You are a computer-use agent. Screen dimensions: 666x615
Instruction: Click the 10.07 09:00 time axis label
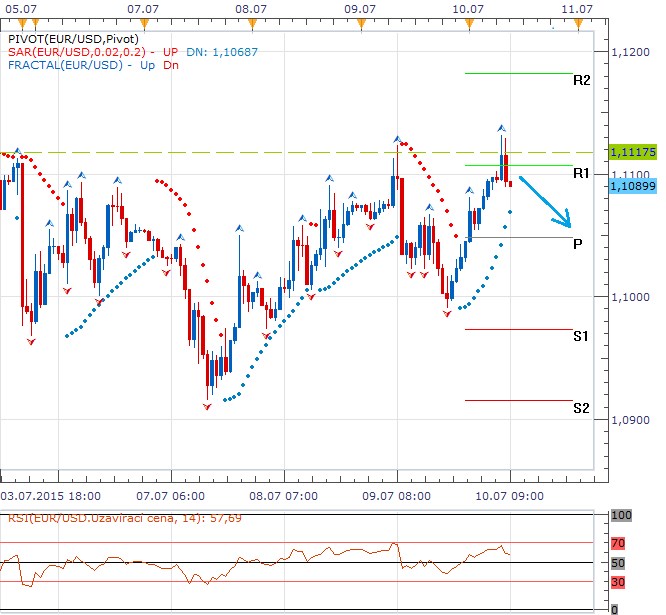click(509, 496)
